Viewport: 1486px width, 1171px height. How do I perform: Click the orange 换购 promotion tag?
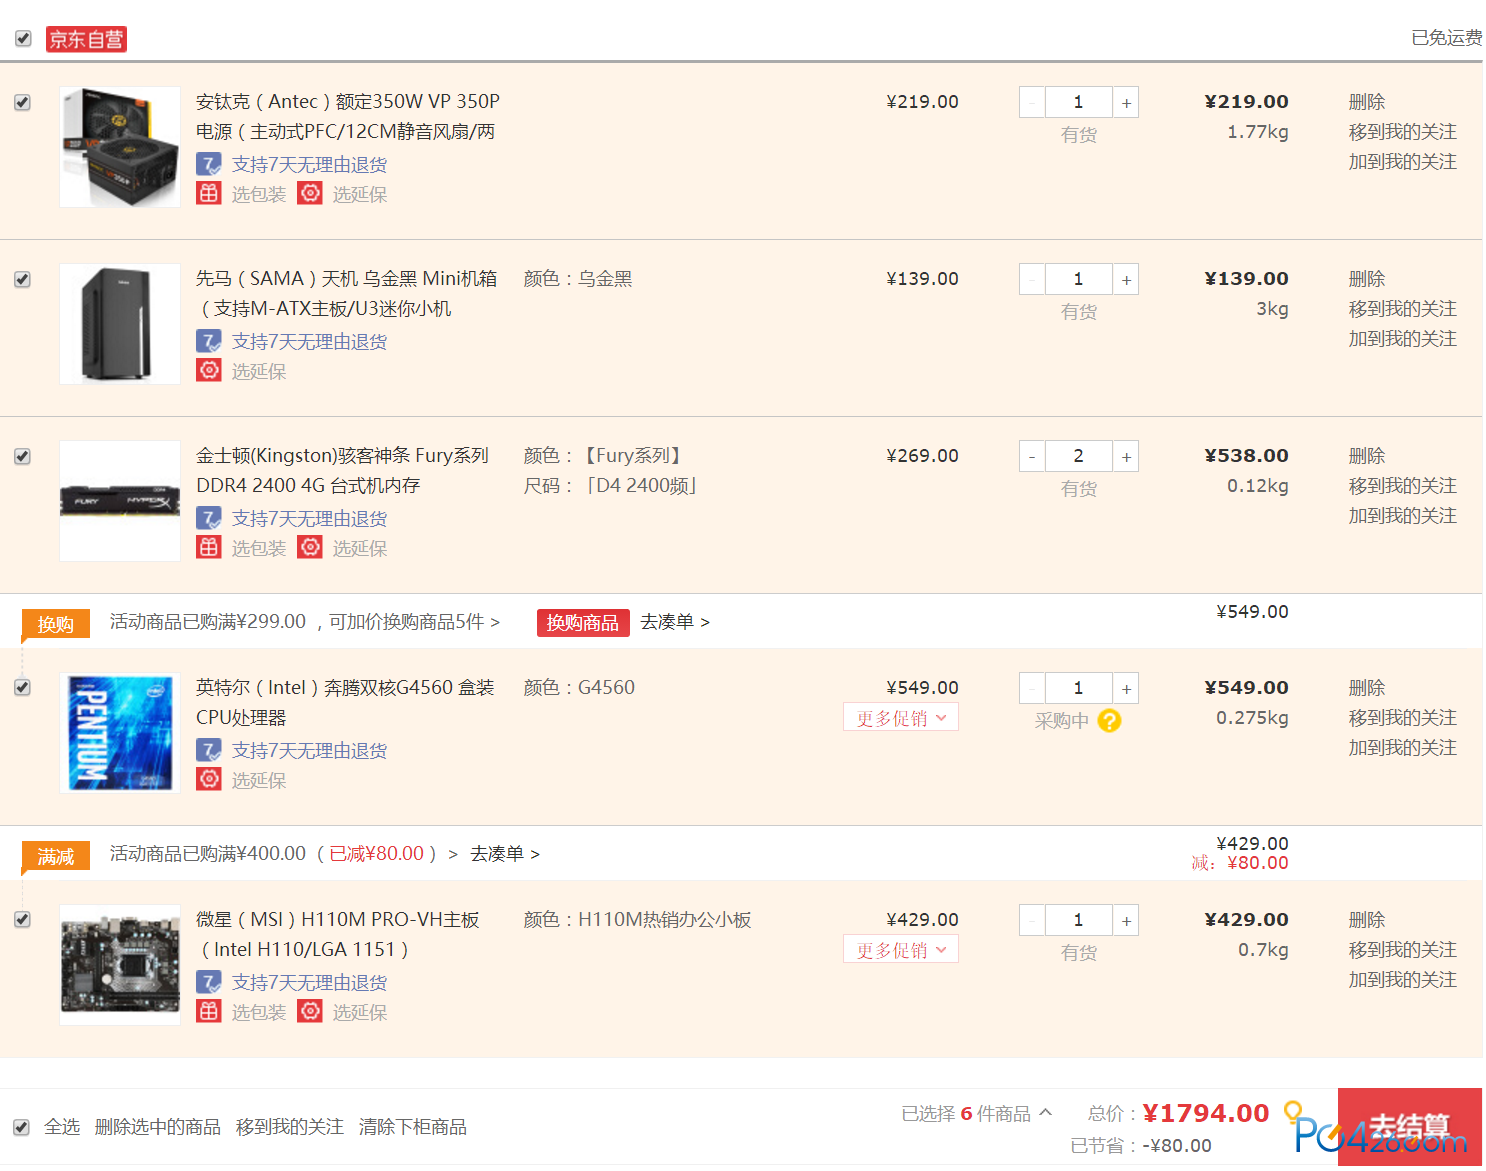point(56,624)
